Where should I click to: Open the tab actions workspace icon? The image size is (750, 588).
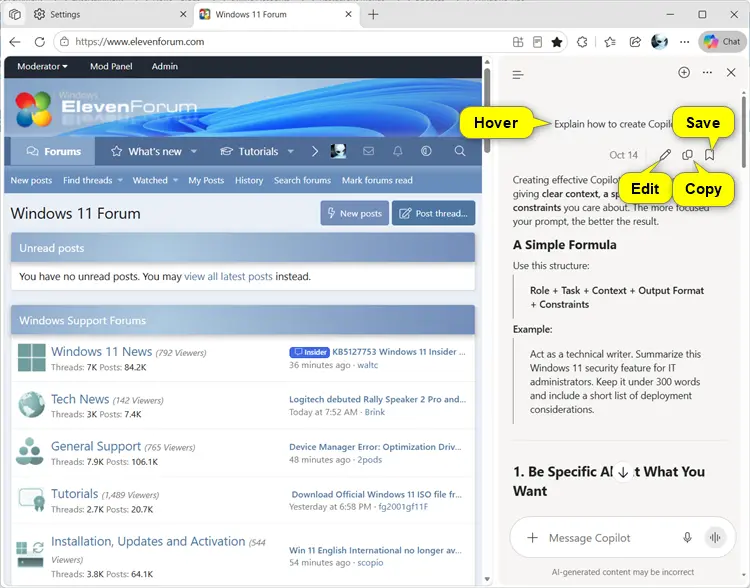click(x=15, y=14)
